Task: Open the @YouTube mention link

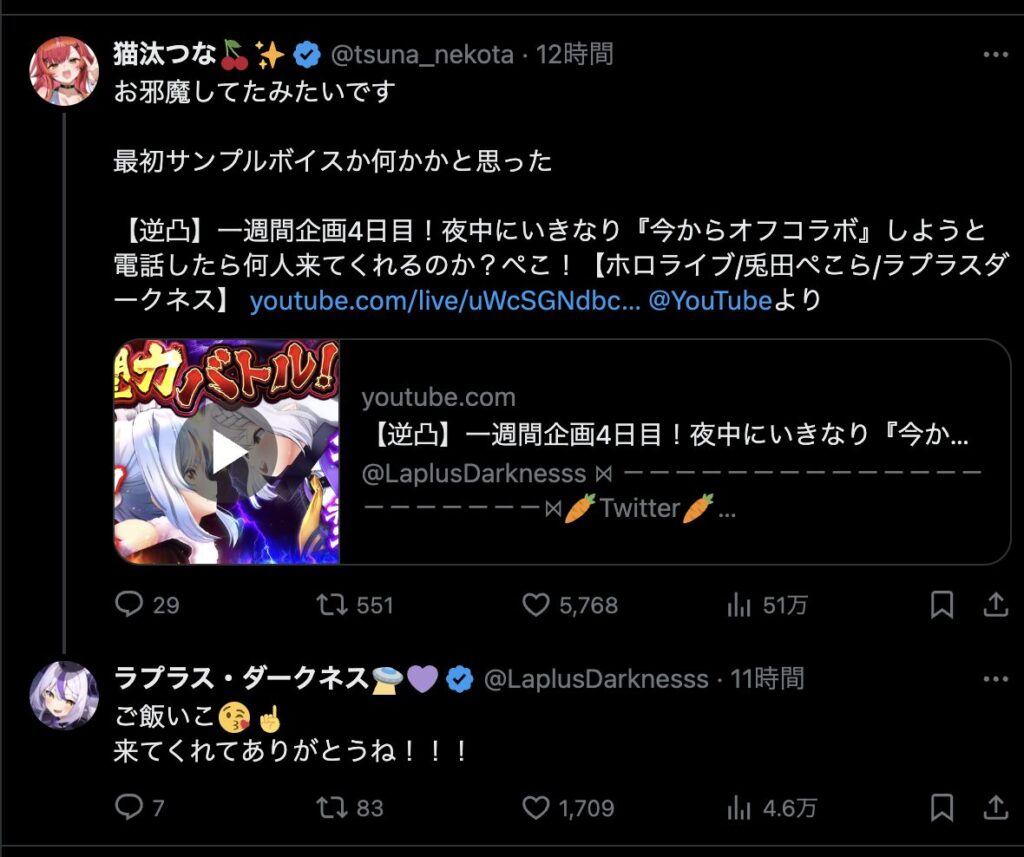Action: (x=711, y=301)
